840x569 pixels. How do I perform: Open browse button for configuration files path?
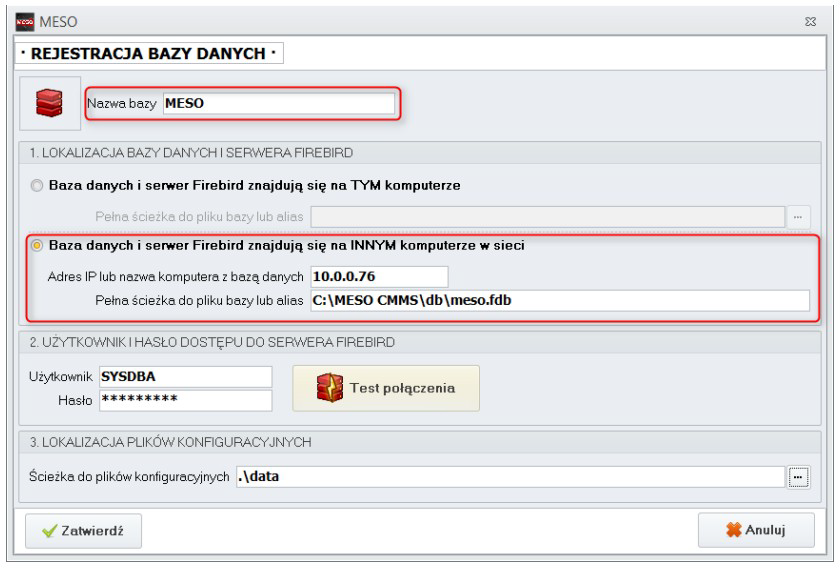(x=797, y=477)
